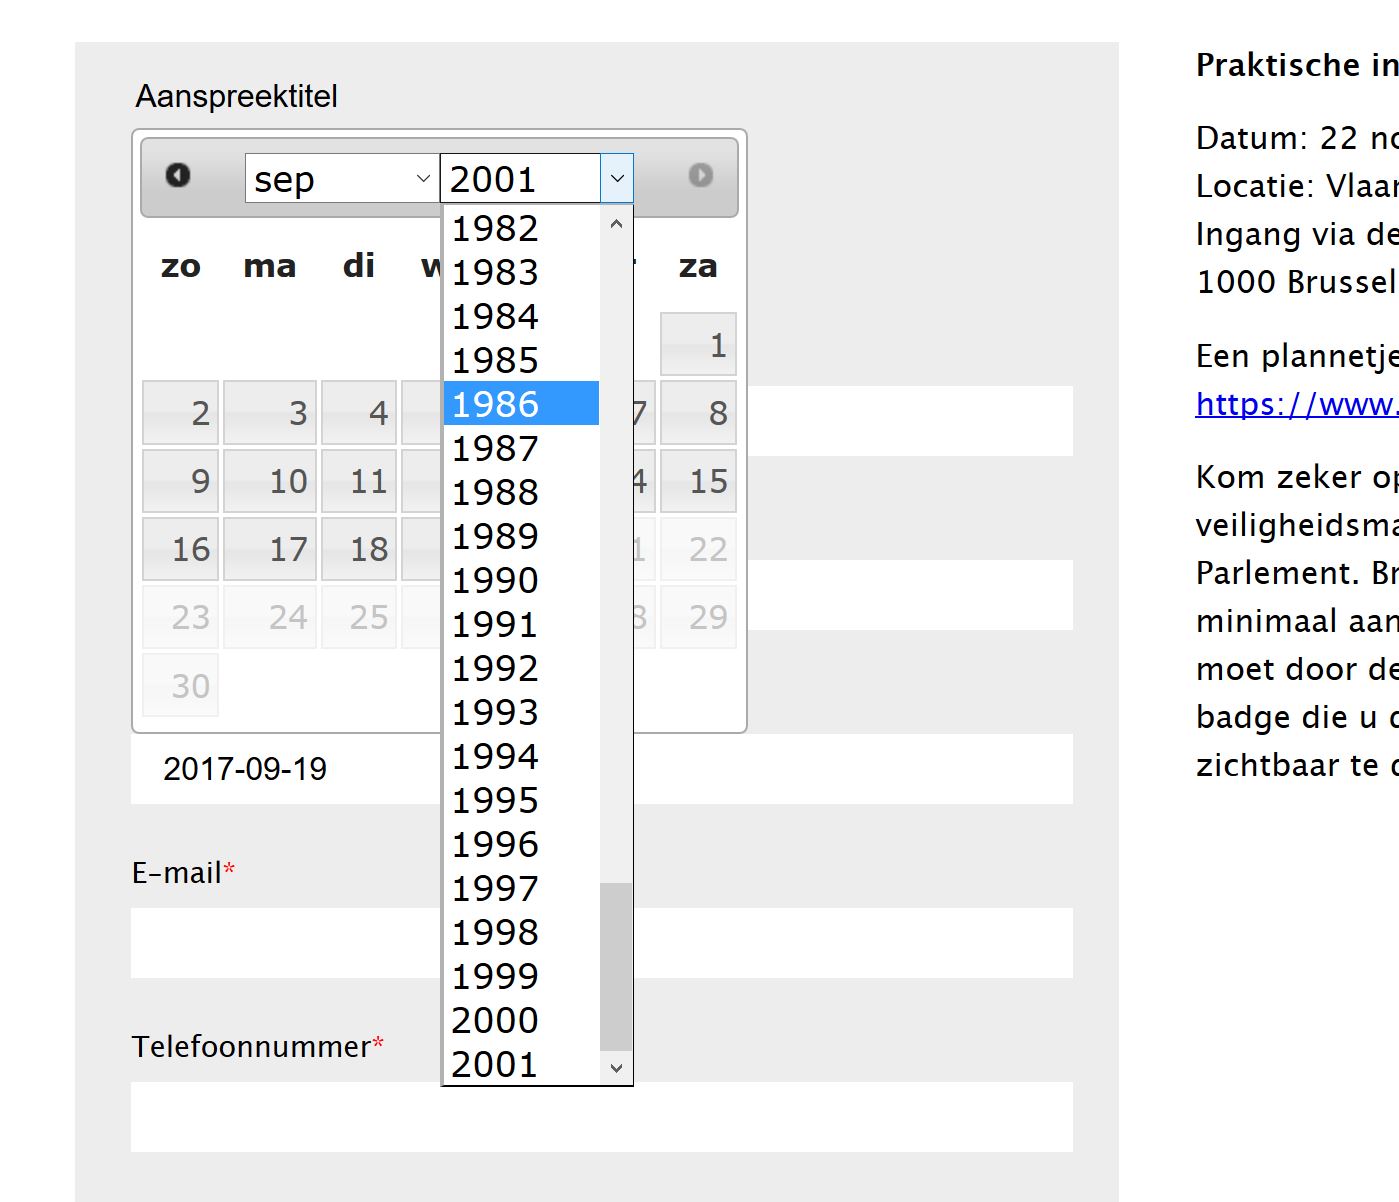Choose day 17 in the calendar
1399x1202 pixels.
coord(270,549)
